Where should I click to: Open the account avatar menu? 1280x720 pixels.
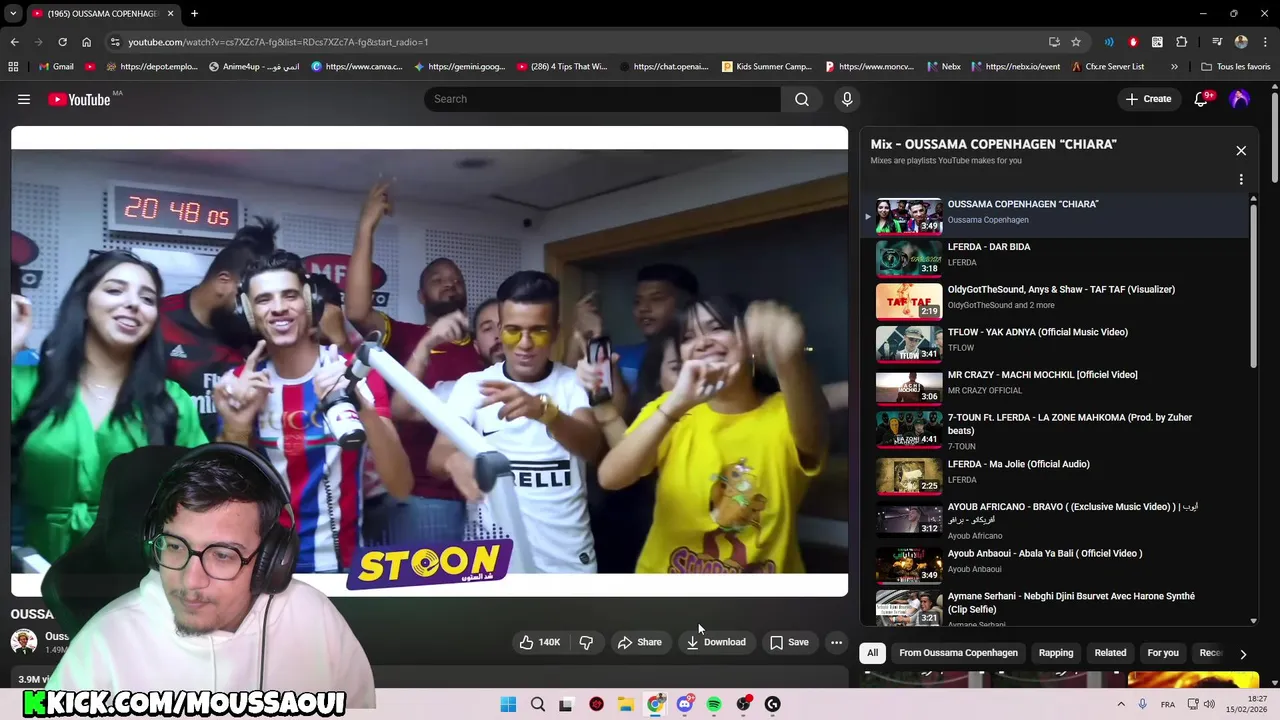pyautogui.click(x=1239, y=99)
